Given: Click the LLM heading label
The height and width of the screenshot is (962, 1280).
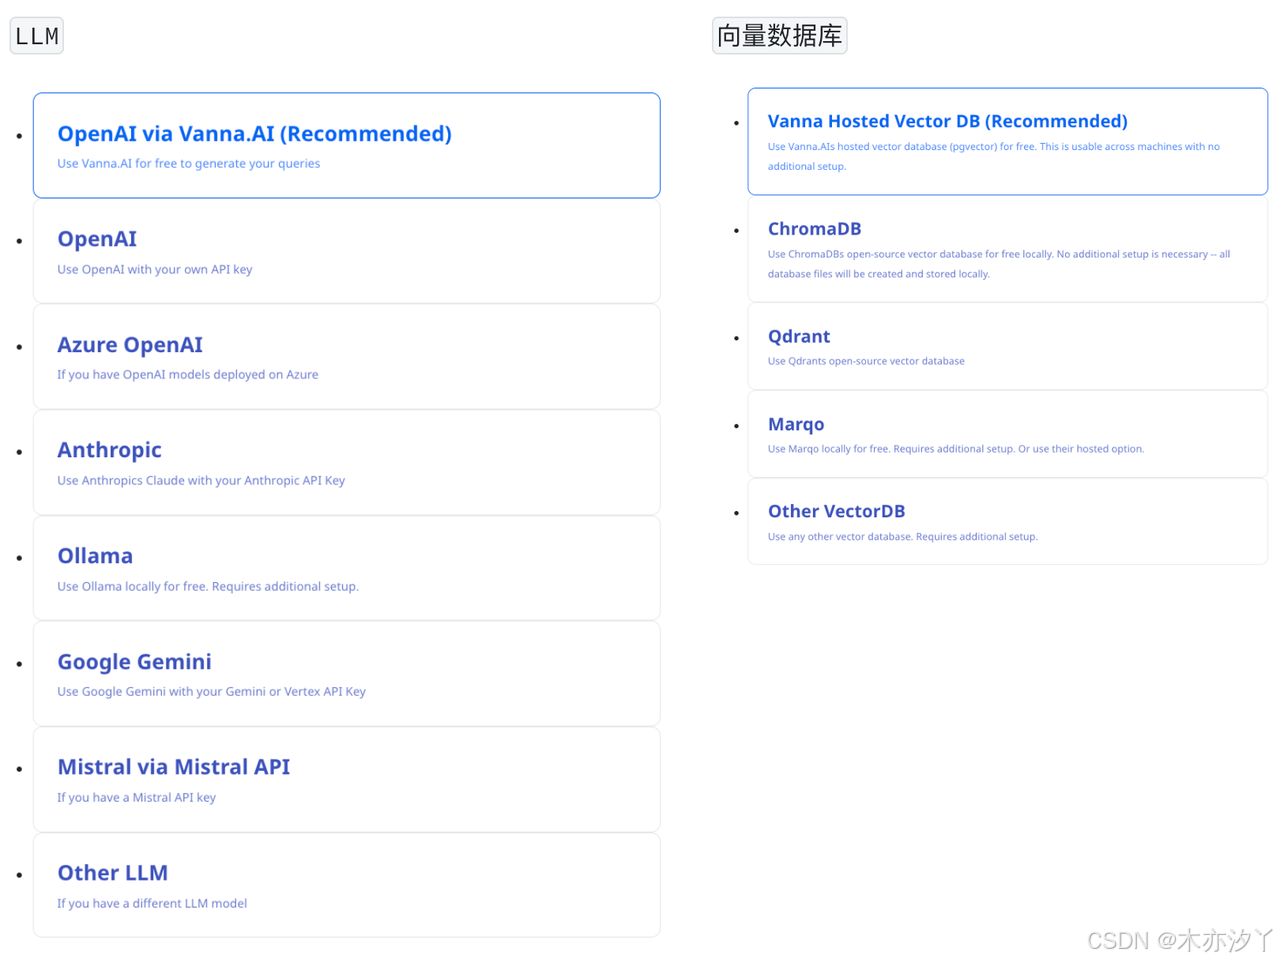Looking at the screenshot, I should pos(37,36).
